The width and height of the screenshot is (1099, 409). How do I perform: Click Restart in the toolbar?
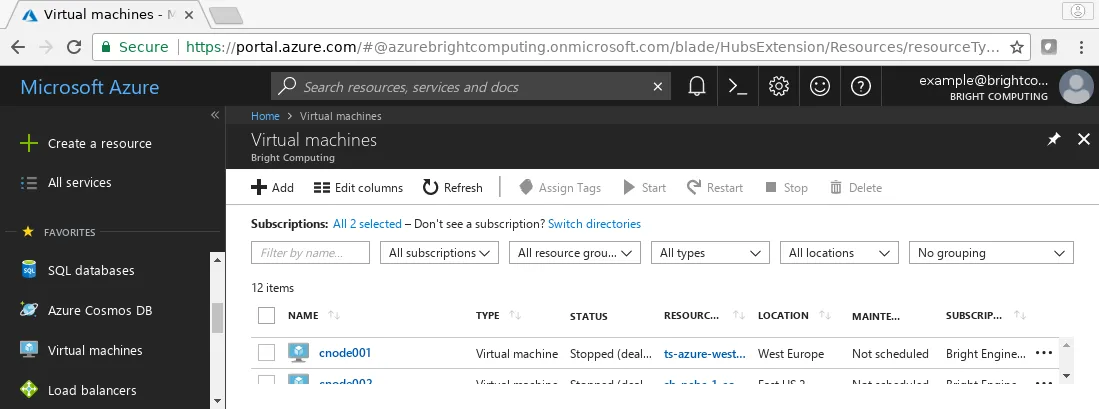coord(715,188)
